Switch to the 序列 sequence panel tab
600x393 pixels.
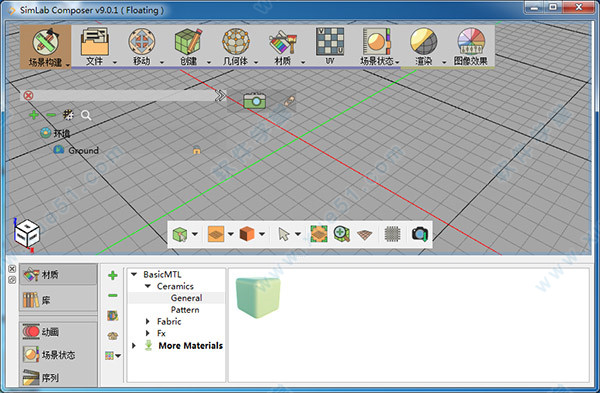point(58,378)
